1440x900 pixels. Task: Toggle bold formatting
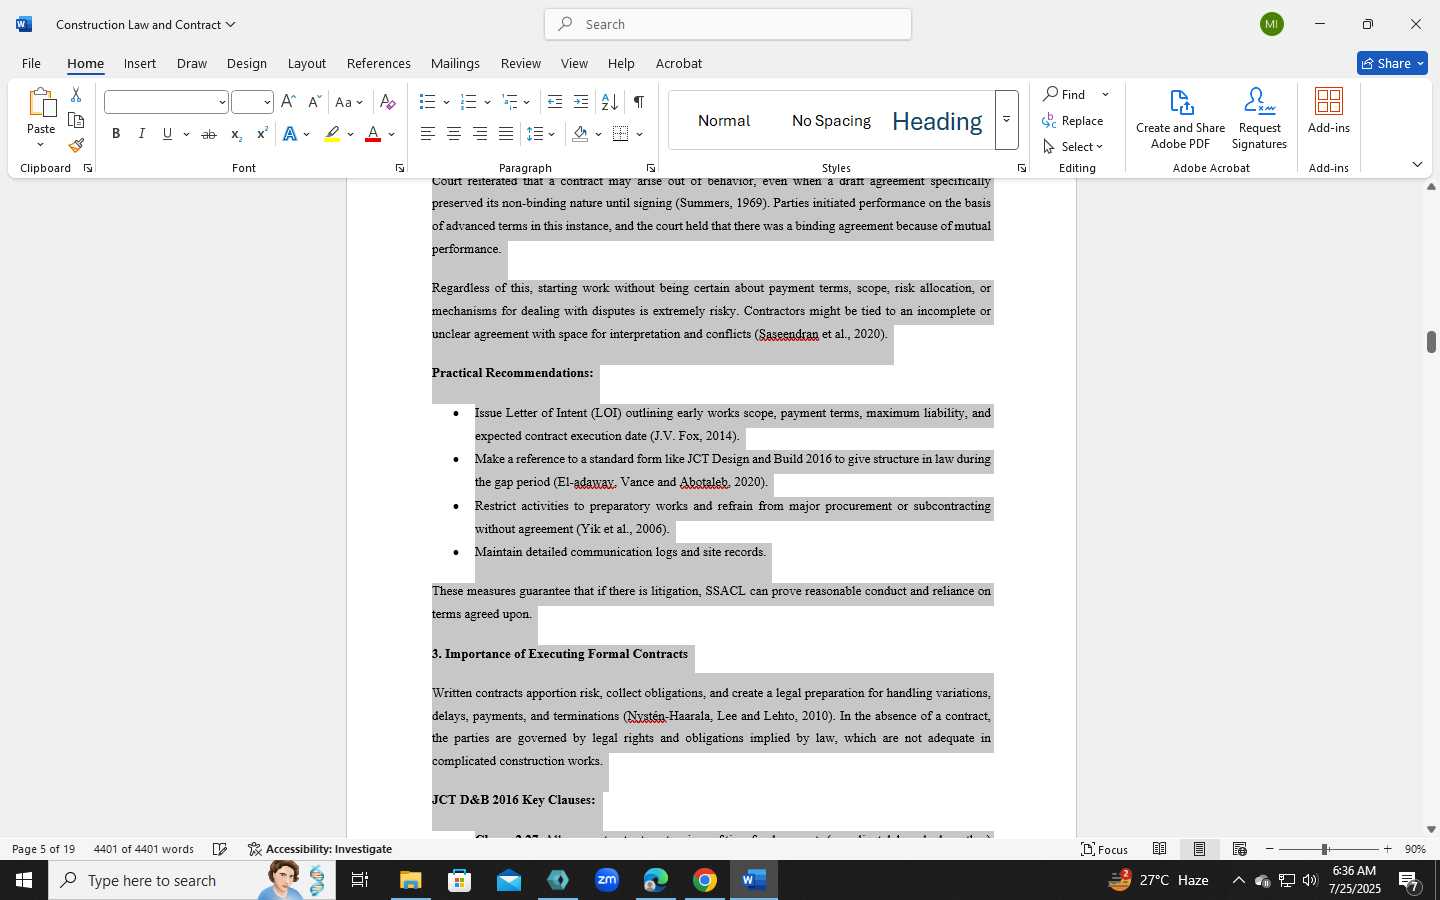(x=116, y=134)
